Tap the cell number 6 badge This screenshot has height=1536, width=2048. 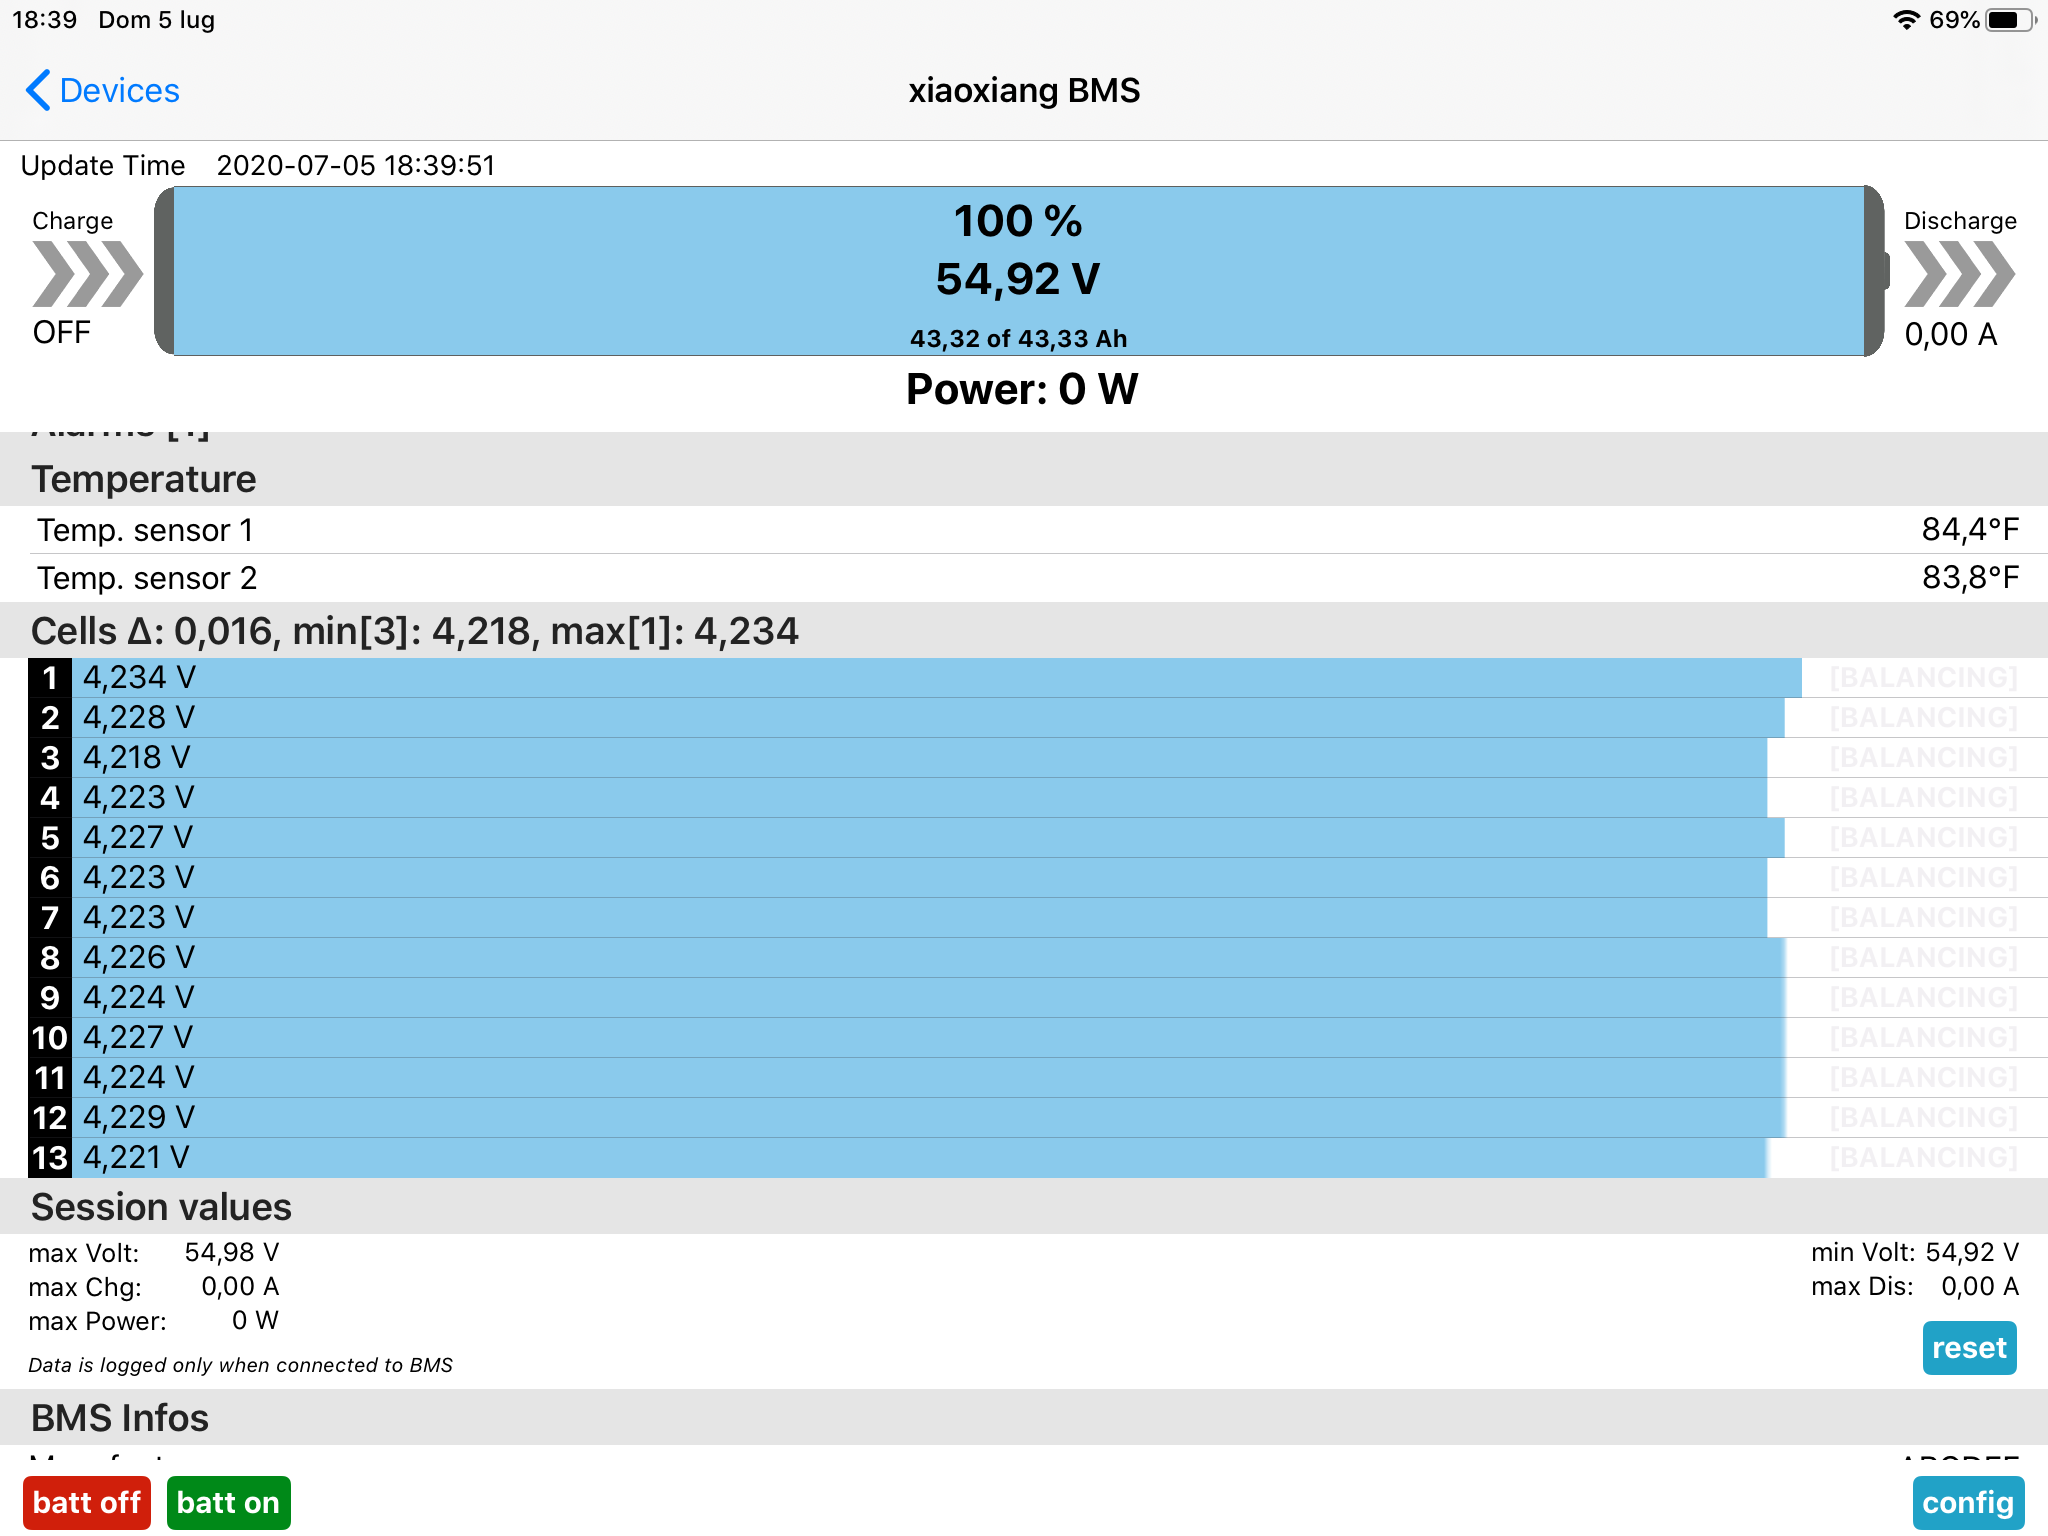(x=50, y=878)
